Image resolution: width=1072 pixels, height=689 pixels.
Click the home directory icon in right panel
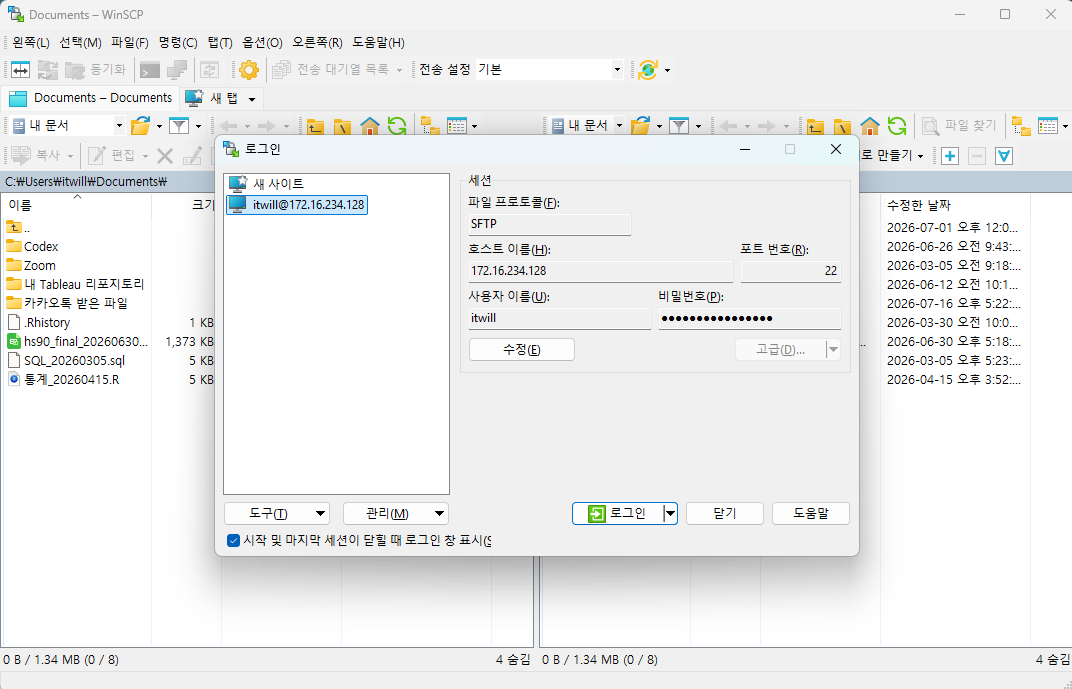pyautogui.click(x=870, y=126)
